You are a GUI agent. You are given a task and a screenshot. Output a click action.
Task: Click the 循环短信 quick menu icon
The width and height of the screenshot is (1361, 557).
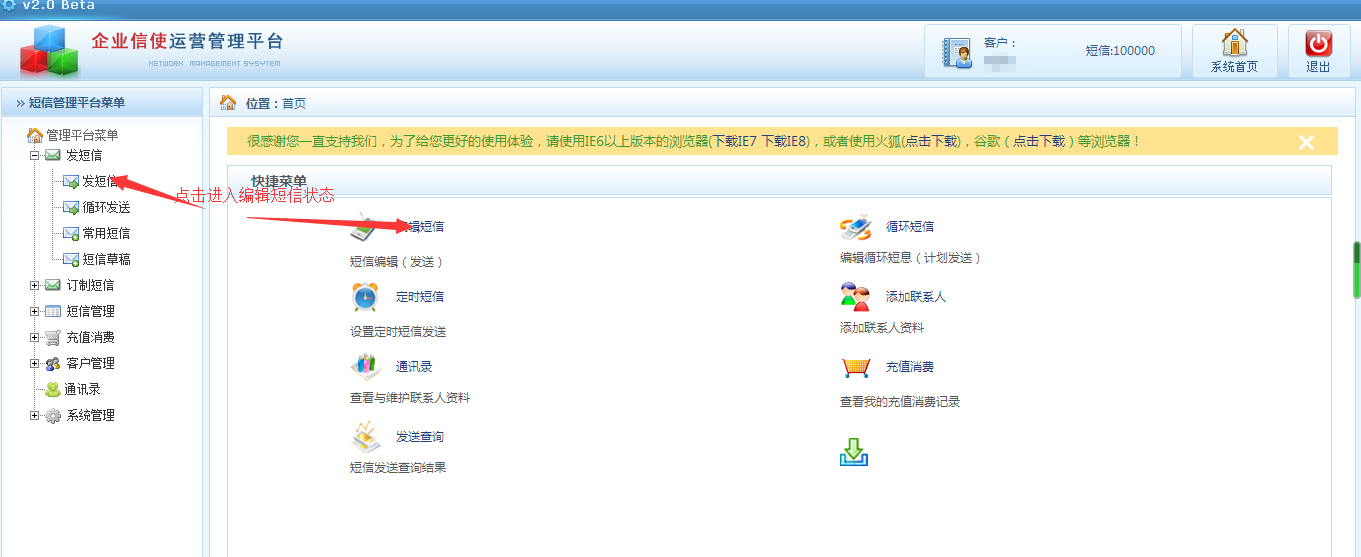coord(855,228)
